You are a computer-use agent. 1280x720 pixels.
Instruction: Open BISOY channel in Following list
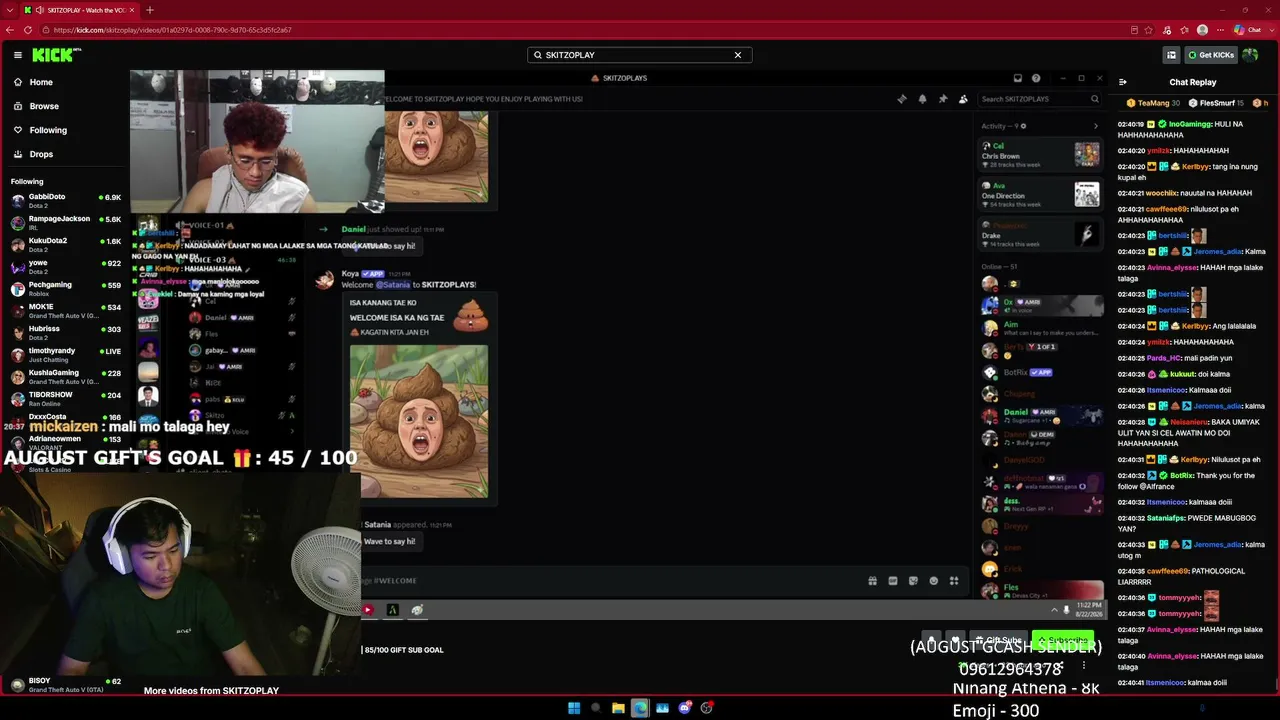[65, 684]
